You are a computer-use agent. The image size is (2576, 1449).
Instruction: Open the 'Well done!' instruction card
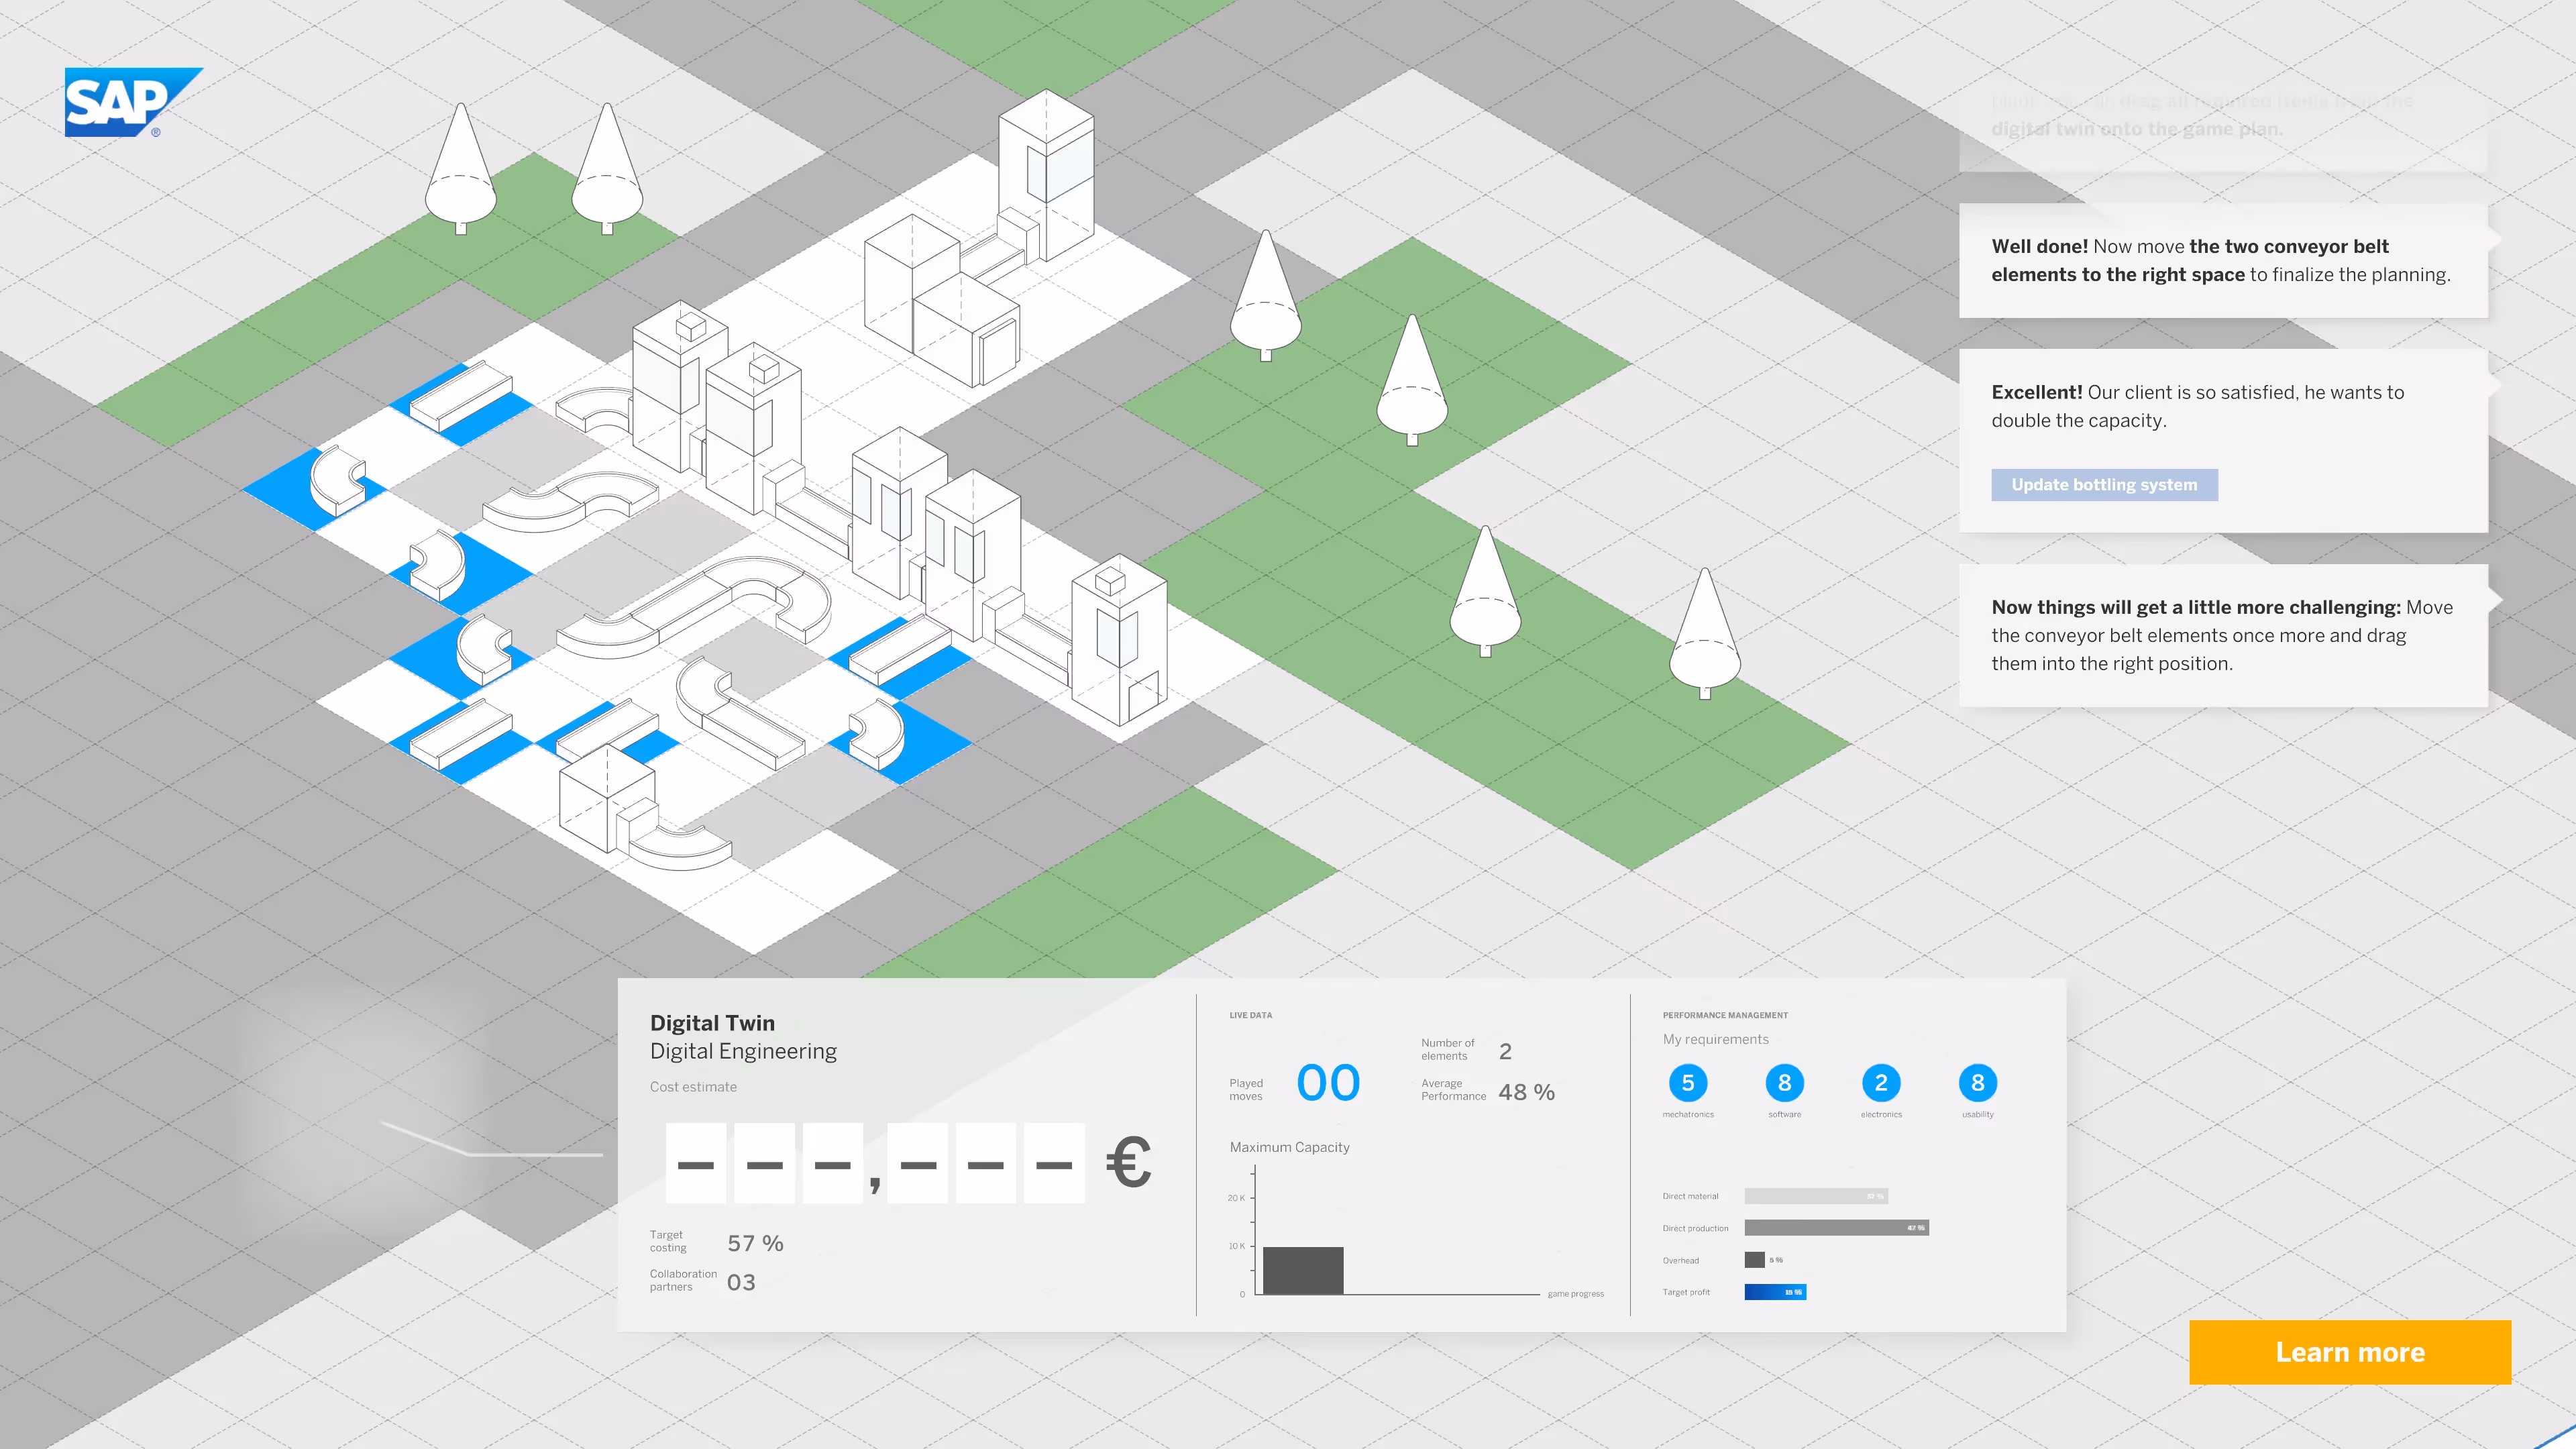(x=2222, y=261)
